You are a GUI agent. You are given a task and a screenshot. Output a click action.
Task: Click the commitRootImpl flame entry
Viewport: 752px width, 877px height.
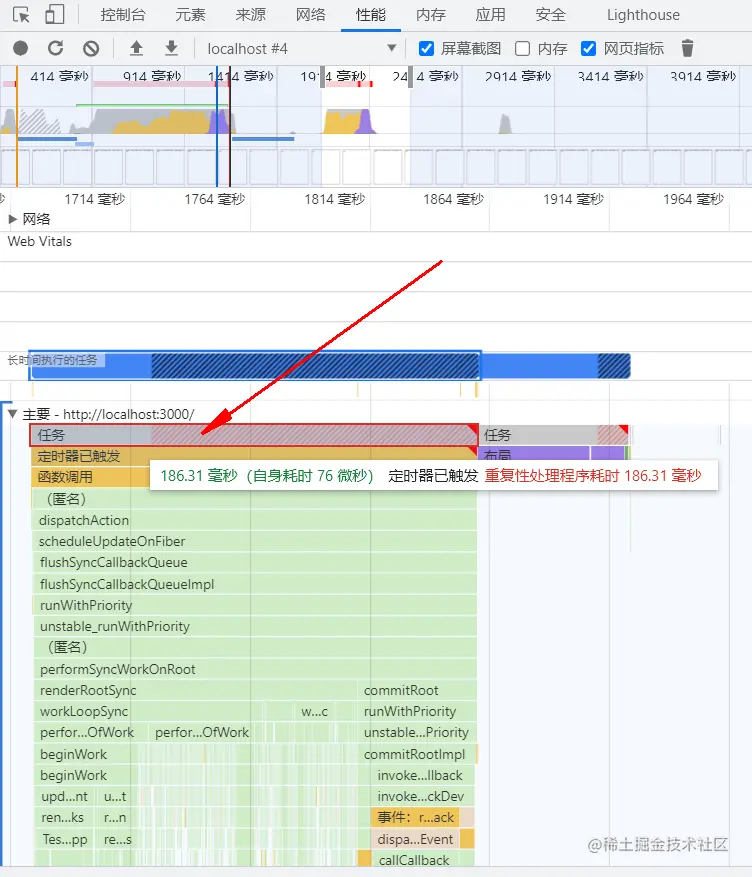[x=417, y=755]
